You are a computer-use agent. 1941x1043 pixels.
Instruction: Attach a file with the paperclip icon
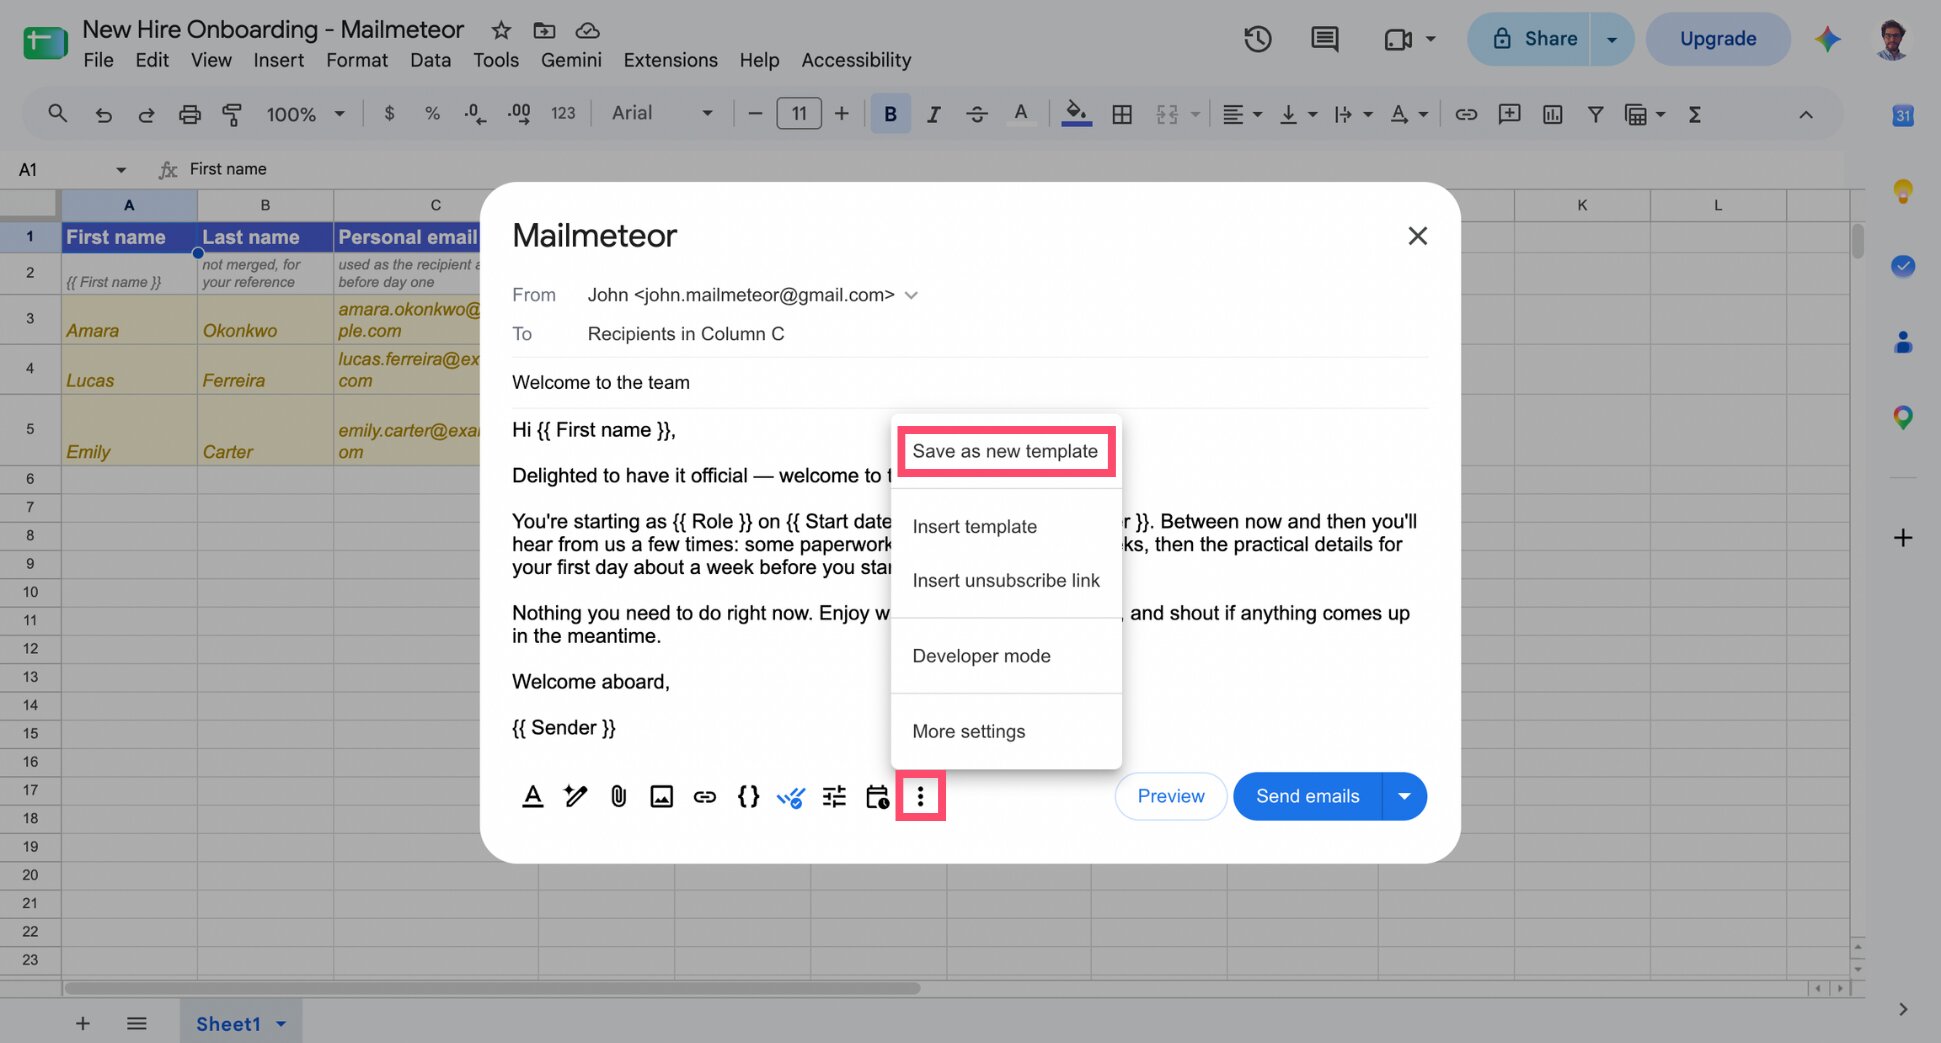619,796
